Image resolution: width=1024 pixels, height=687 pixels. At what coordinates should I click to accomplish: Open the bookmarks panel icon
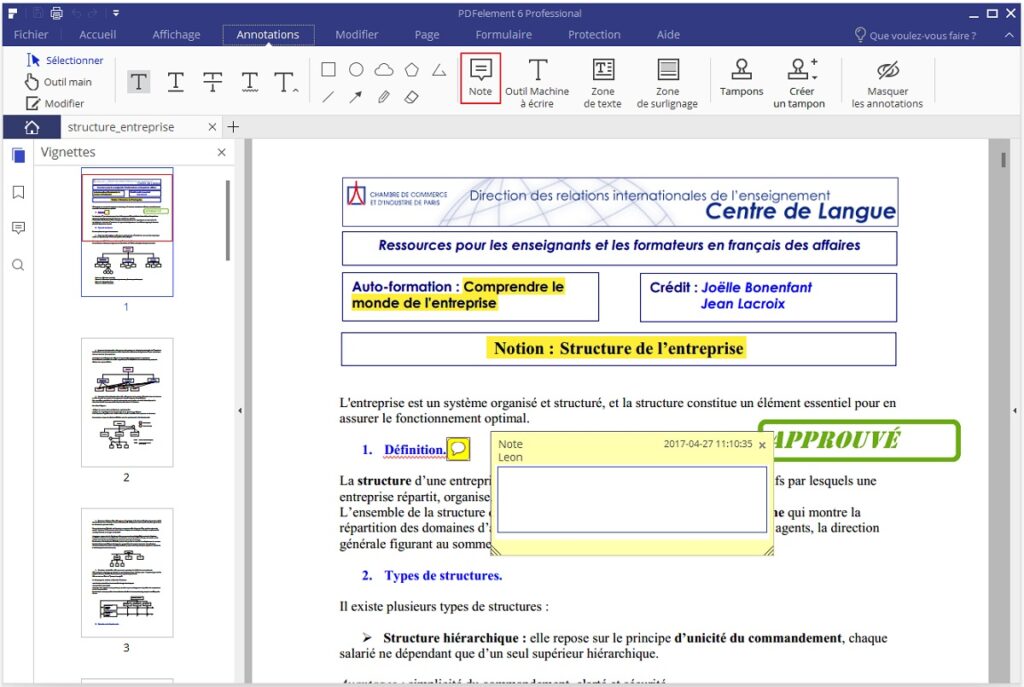[18, 192]
